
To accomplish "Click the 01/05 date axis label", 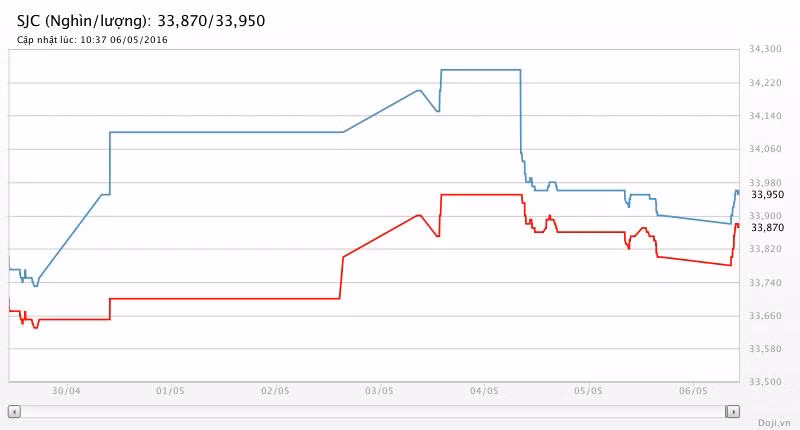I will point(170,391).
